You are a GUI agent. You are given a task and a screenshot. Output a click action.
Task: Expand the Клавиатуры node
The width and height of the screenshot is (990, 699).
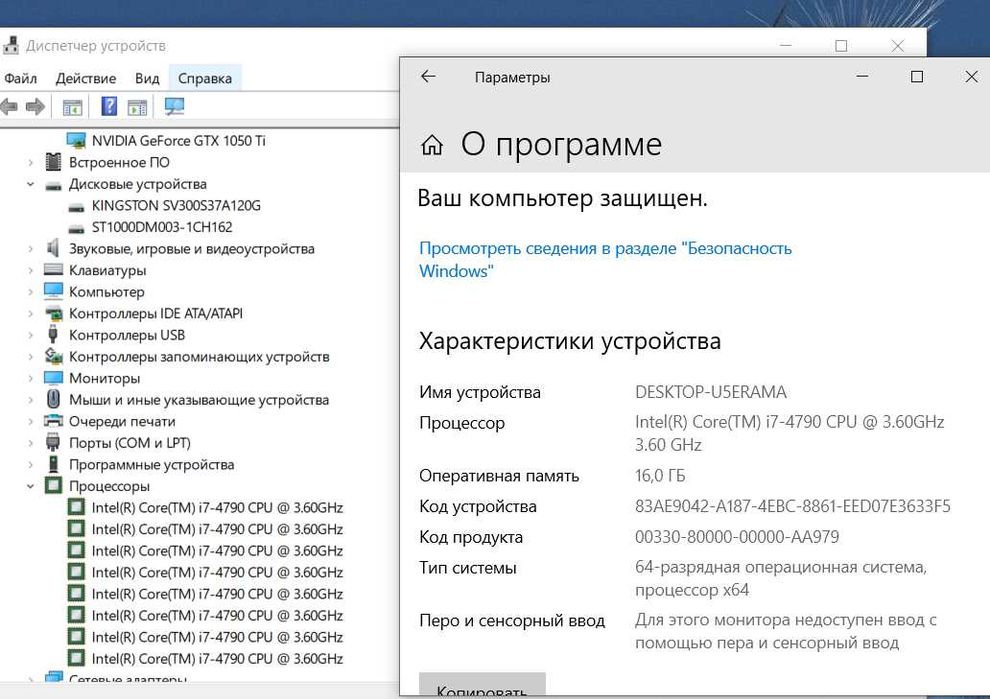(x=30, y=270)
